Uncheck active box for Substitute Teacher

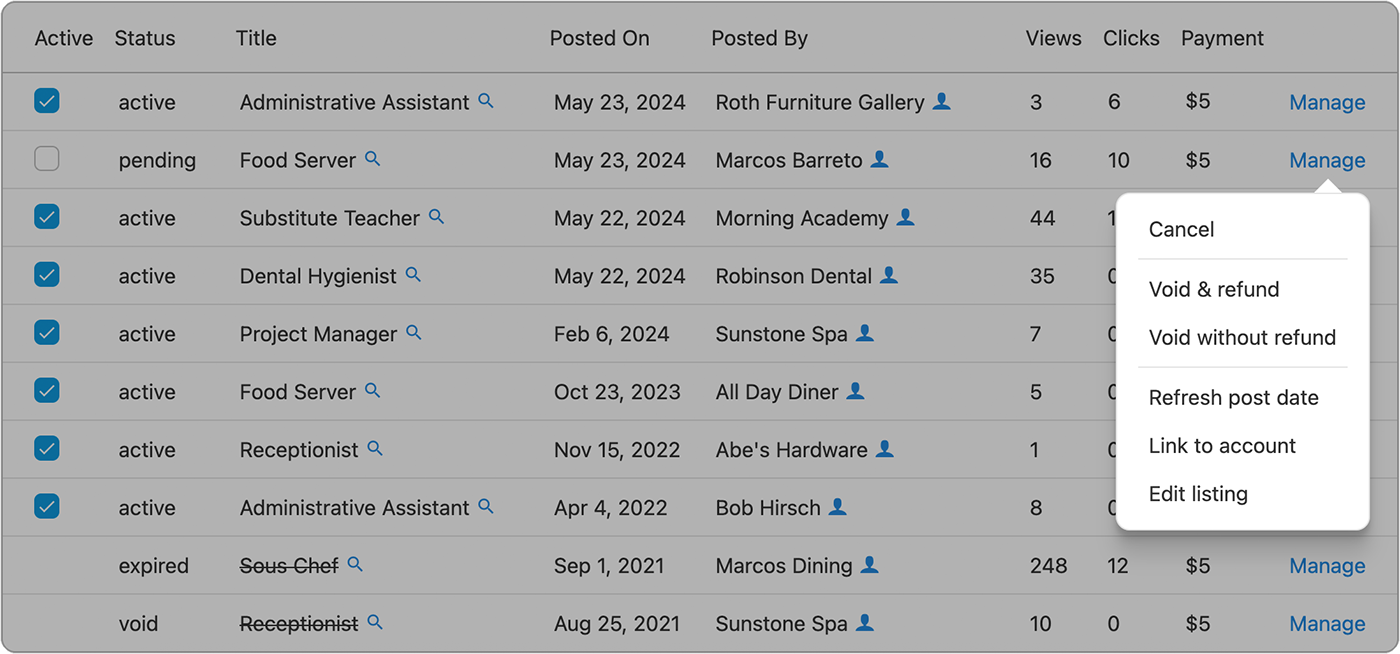tap(47, 217)
